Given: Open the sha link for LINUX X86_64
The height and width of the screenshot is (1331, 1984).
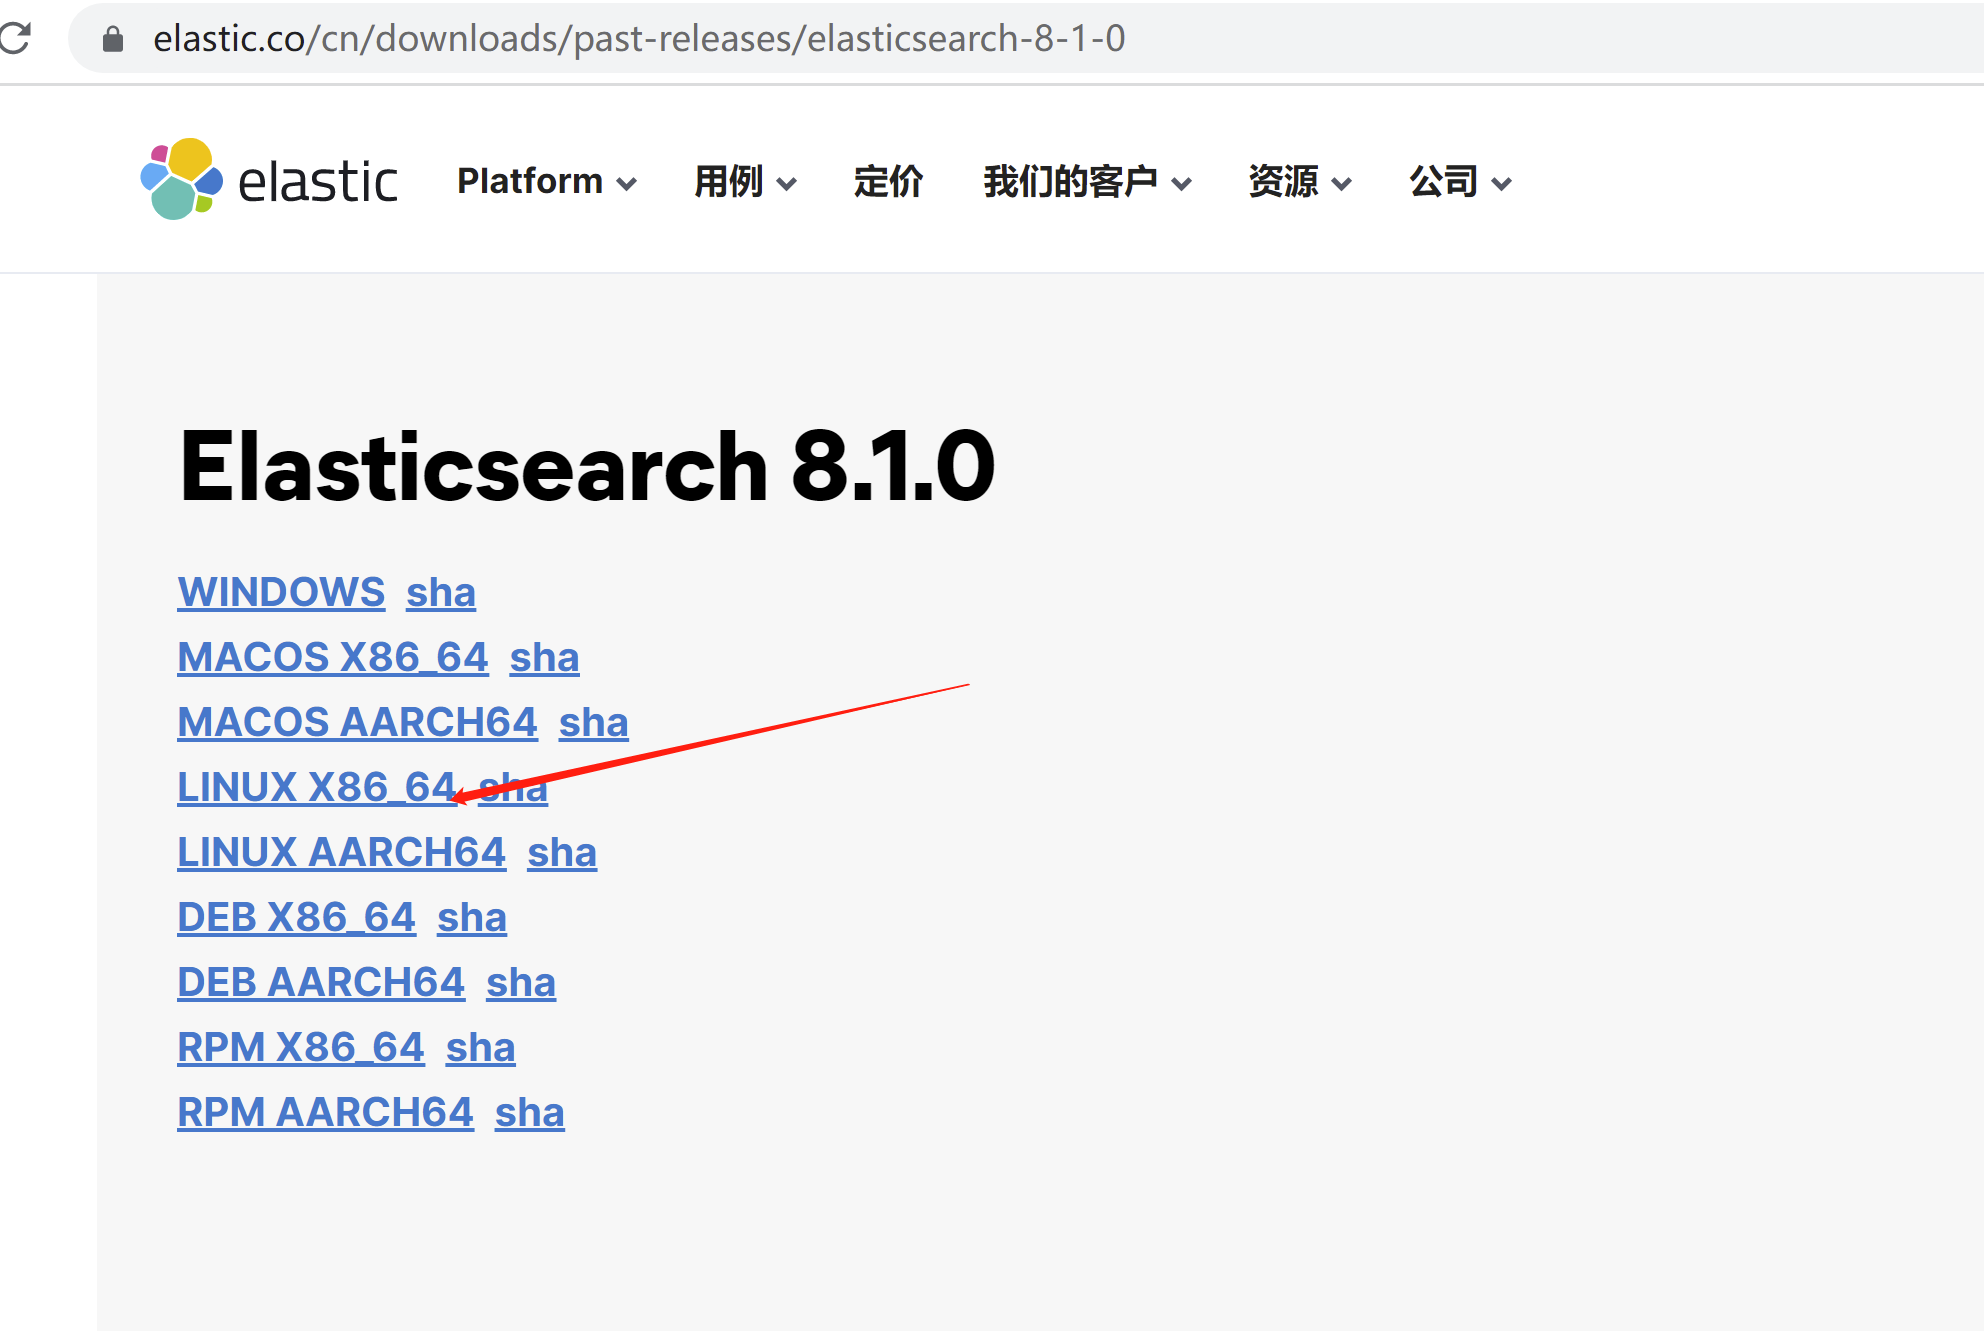Looking at the screenshot, I should [513, 787].
